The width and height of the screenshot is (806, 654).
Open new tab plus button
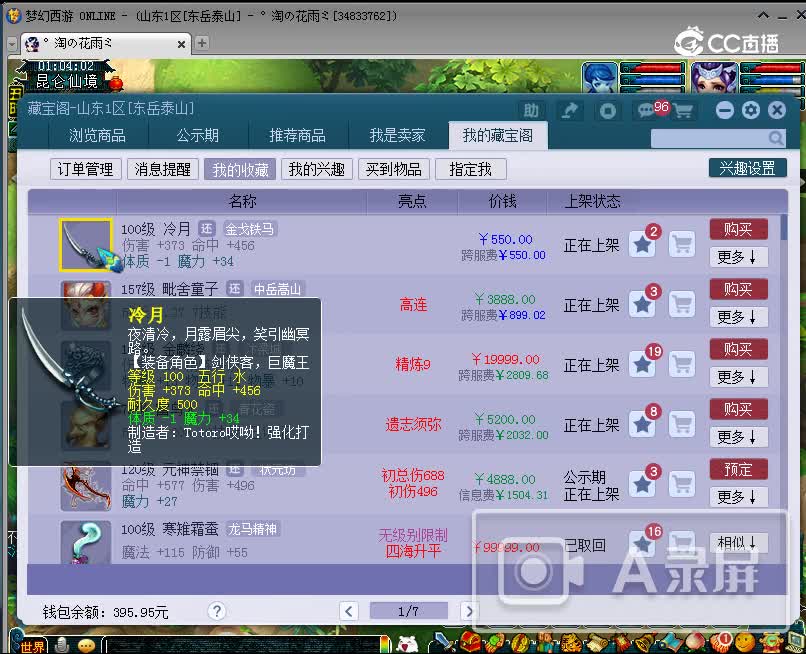tap(202, 43)
